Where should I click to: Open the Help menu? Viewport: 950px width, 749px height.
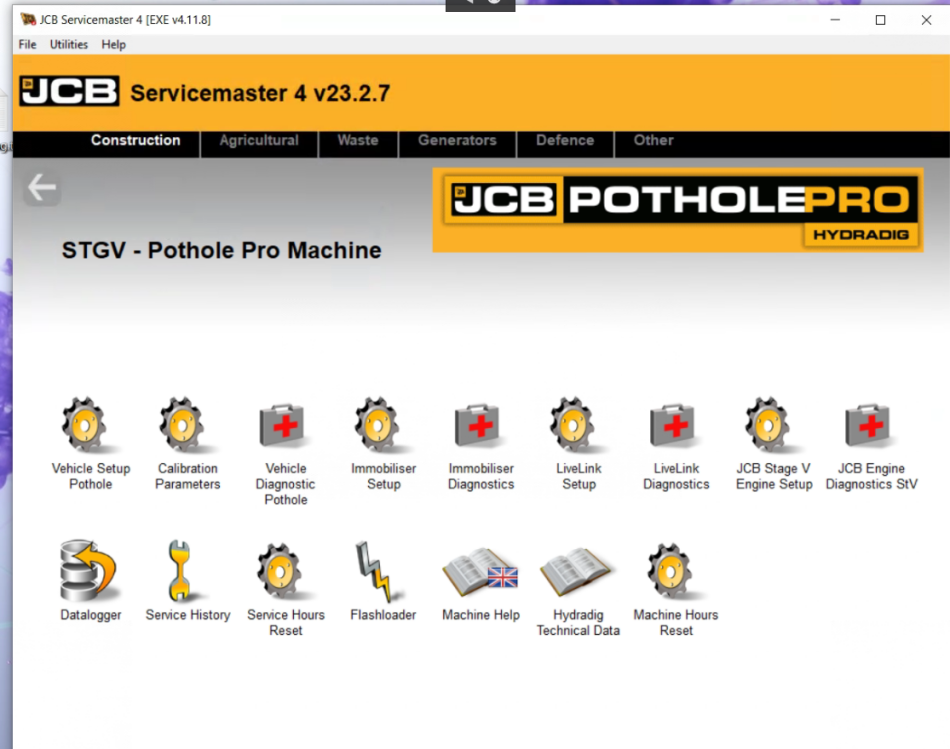tap(113, 44)
